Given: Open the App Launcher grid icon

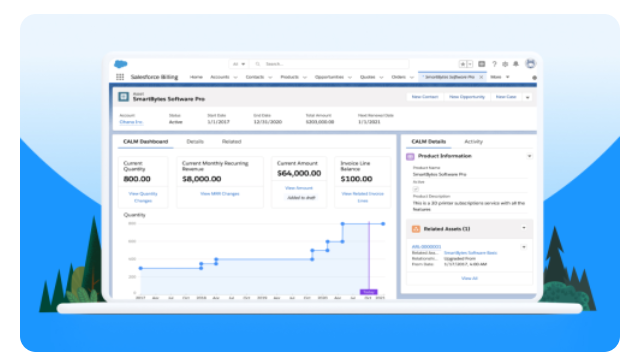Looking at the screenshot, I should pyautogui.click(x=120, y=77).
